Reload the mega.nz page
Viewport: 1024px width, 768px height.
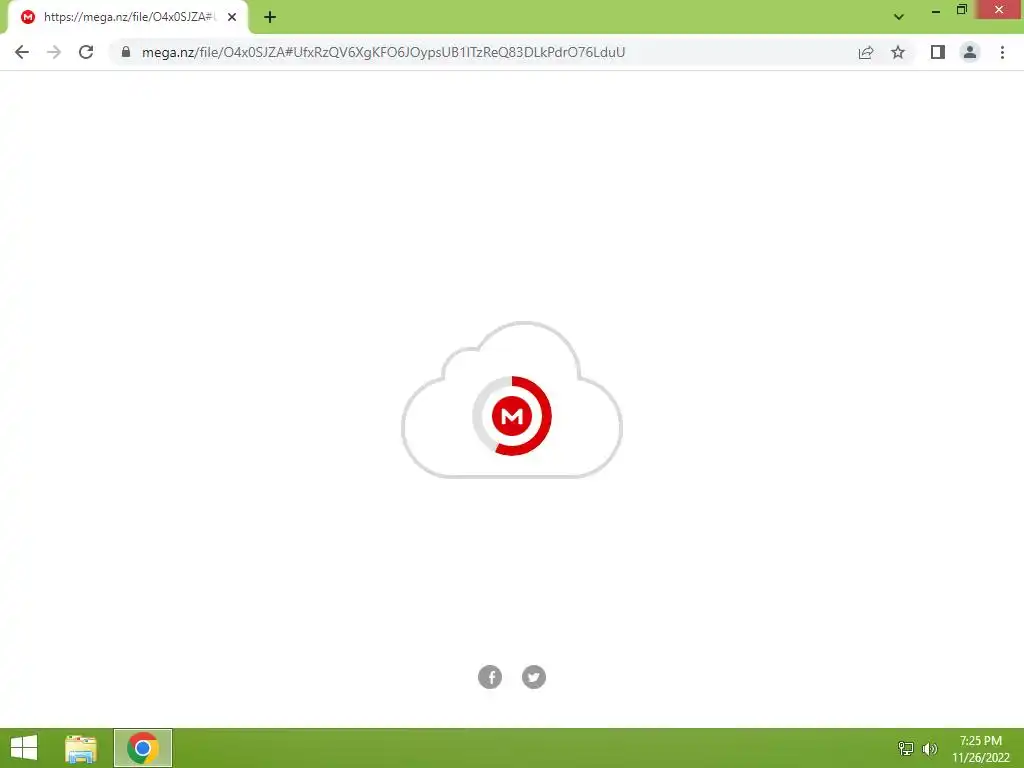point(86,52)
